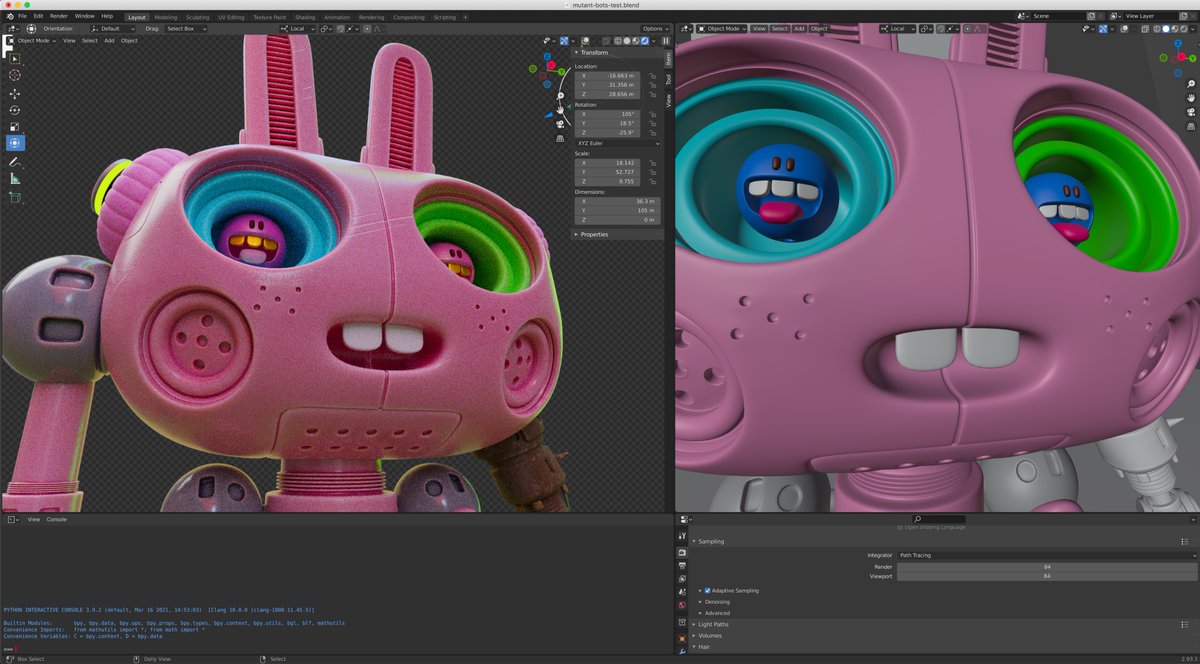The height and width of the screenshot is (664, 1200).
Task: Switch to the Shading workspace tab
Action: 304,17
